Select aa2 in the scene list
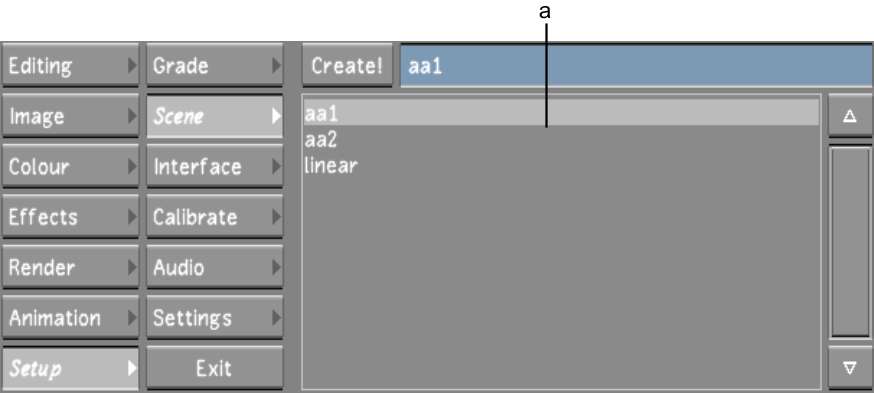 (x=561, y=140)
